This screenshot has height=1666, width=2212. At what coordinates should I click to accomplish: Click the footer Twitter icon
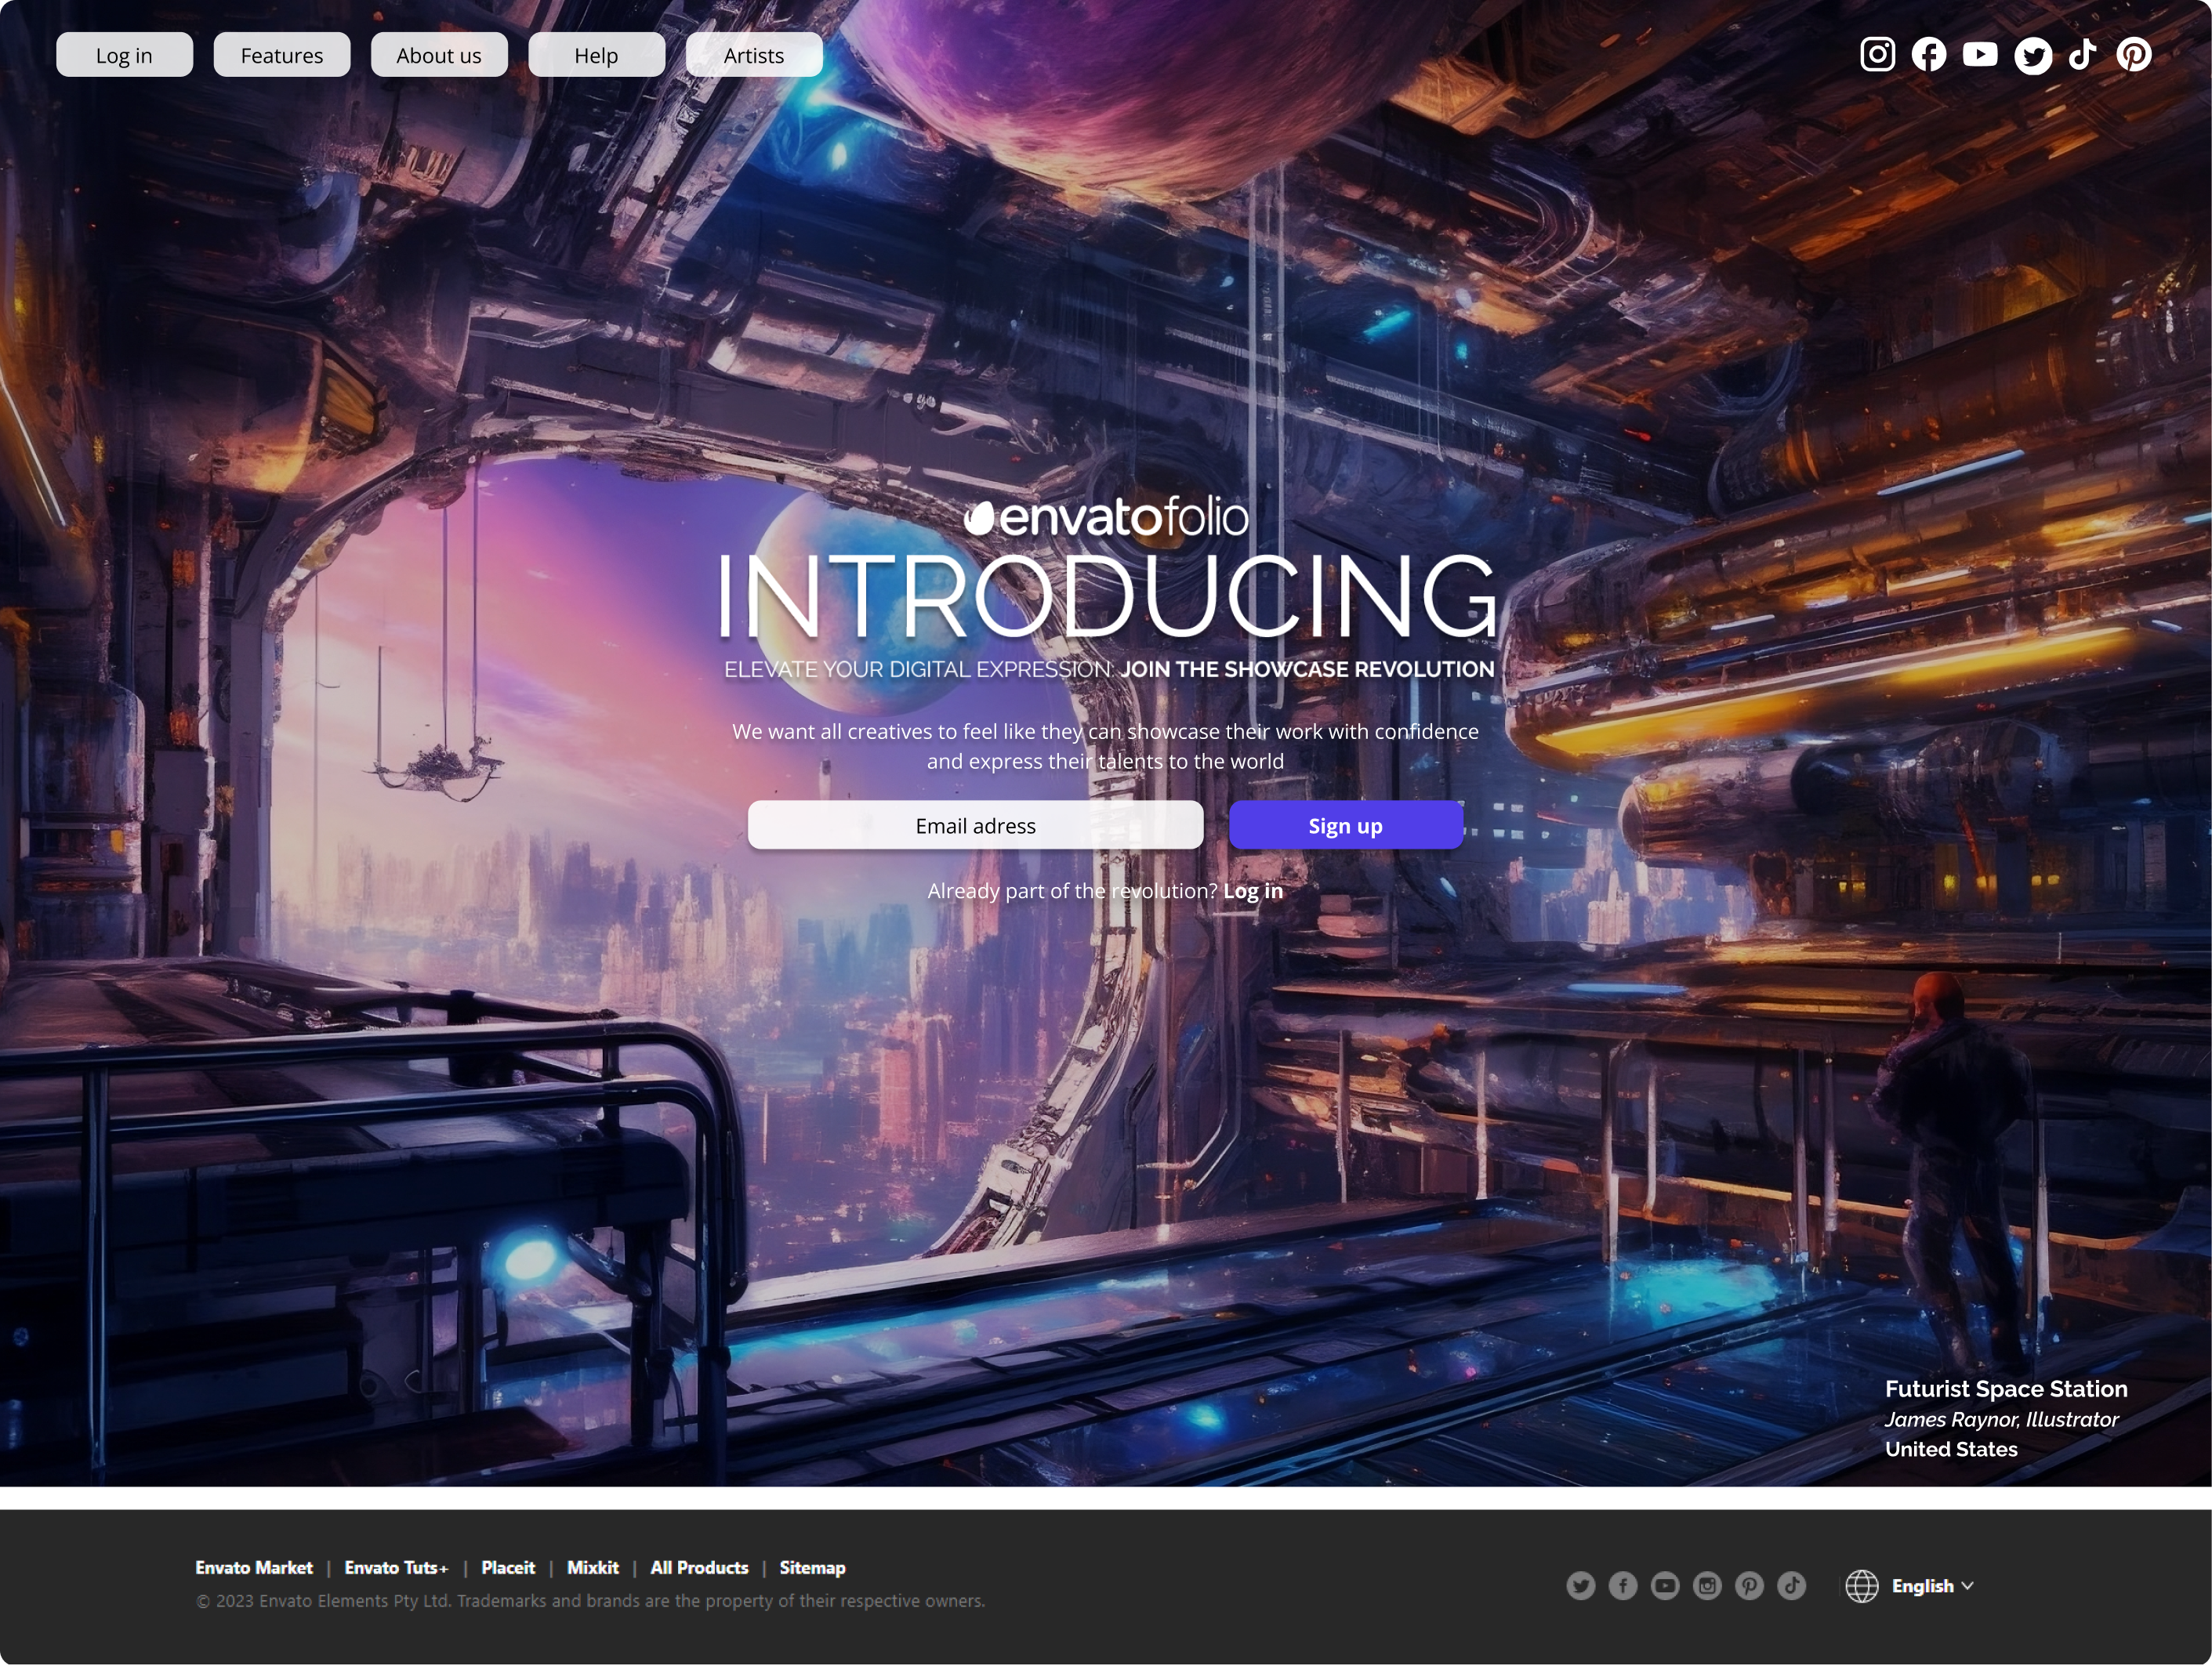click(x=1581, y=1585)
